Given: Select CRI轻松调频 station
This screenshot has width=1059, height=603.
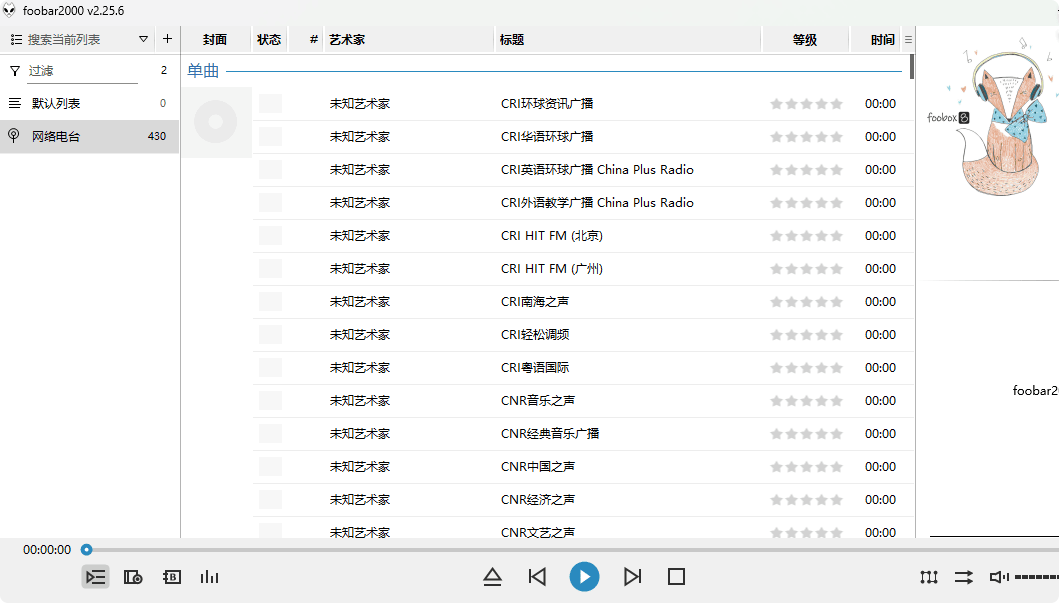Looking at the screenshot, I should pyautogui.click(x=584, y=335).
